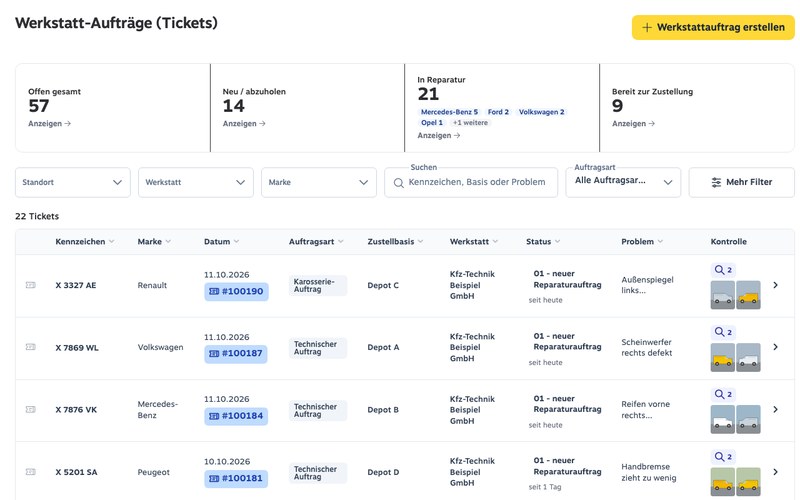Open Kontrolle magnifier for X 5201 SA
This screenshot has width=800, height=500.
pyautogui.click(x=723, y=457)
